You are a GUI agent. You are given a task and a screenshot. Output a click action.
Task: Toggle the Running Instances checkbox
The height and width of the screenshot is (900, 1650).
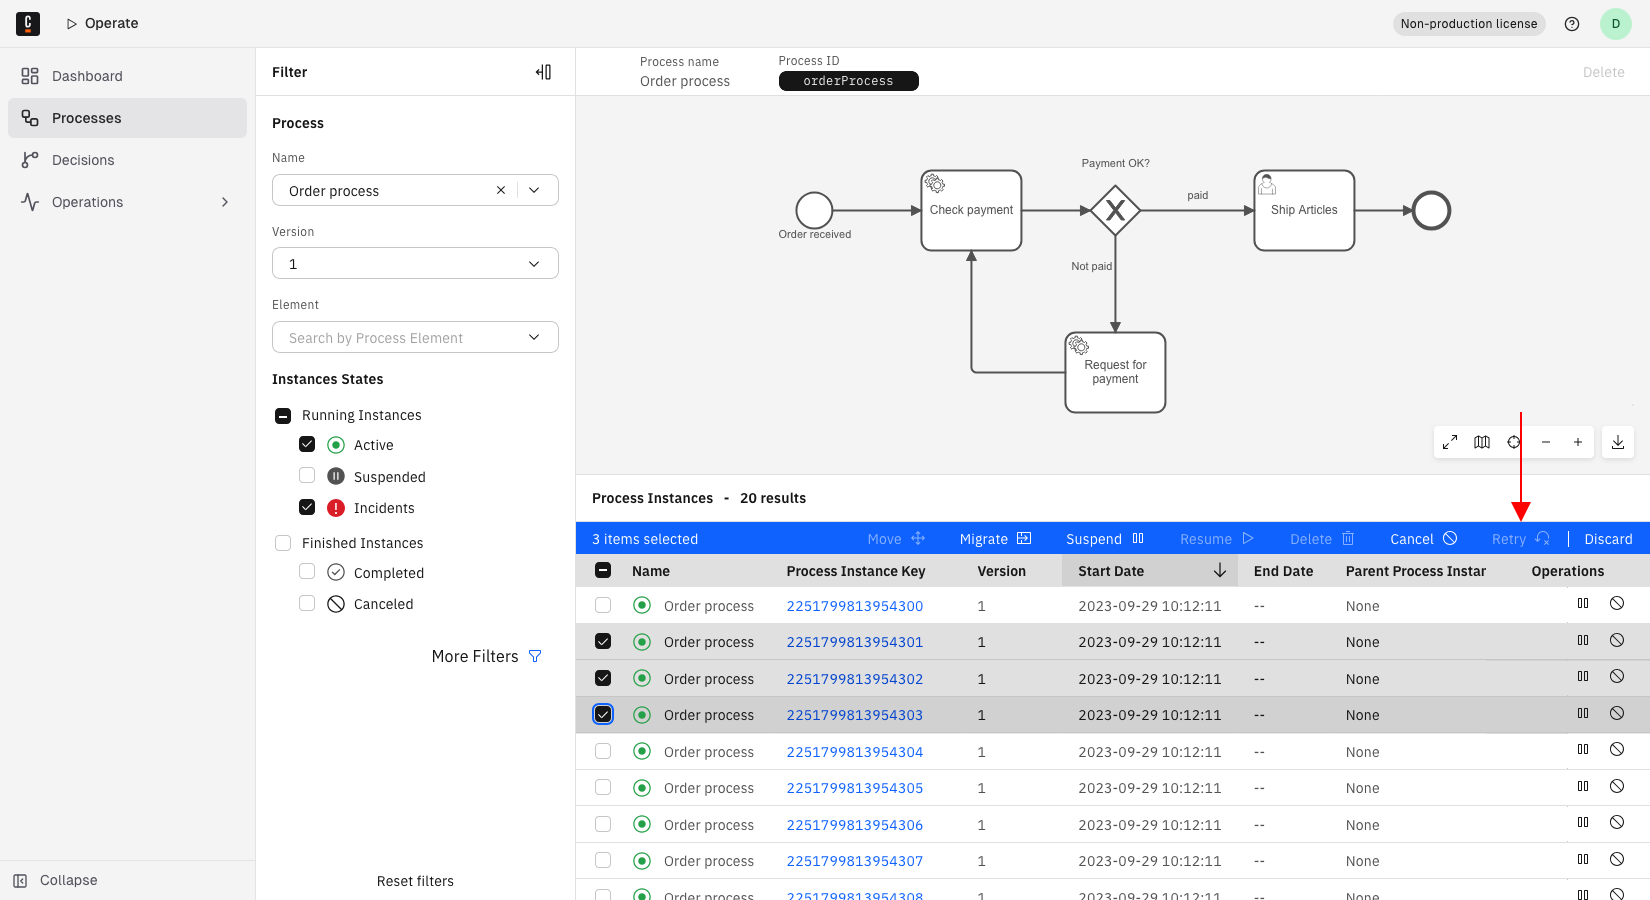[x=283, y=415]
